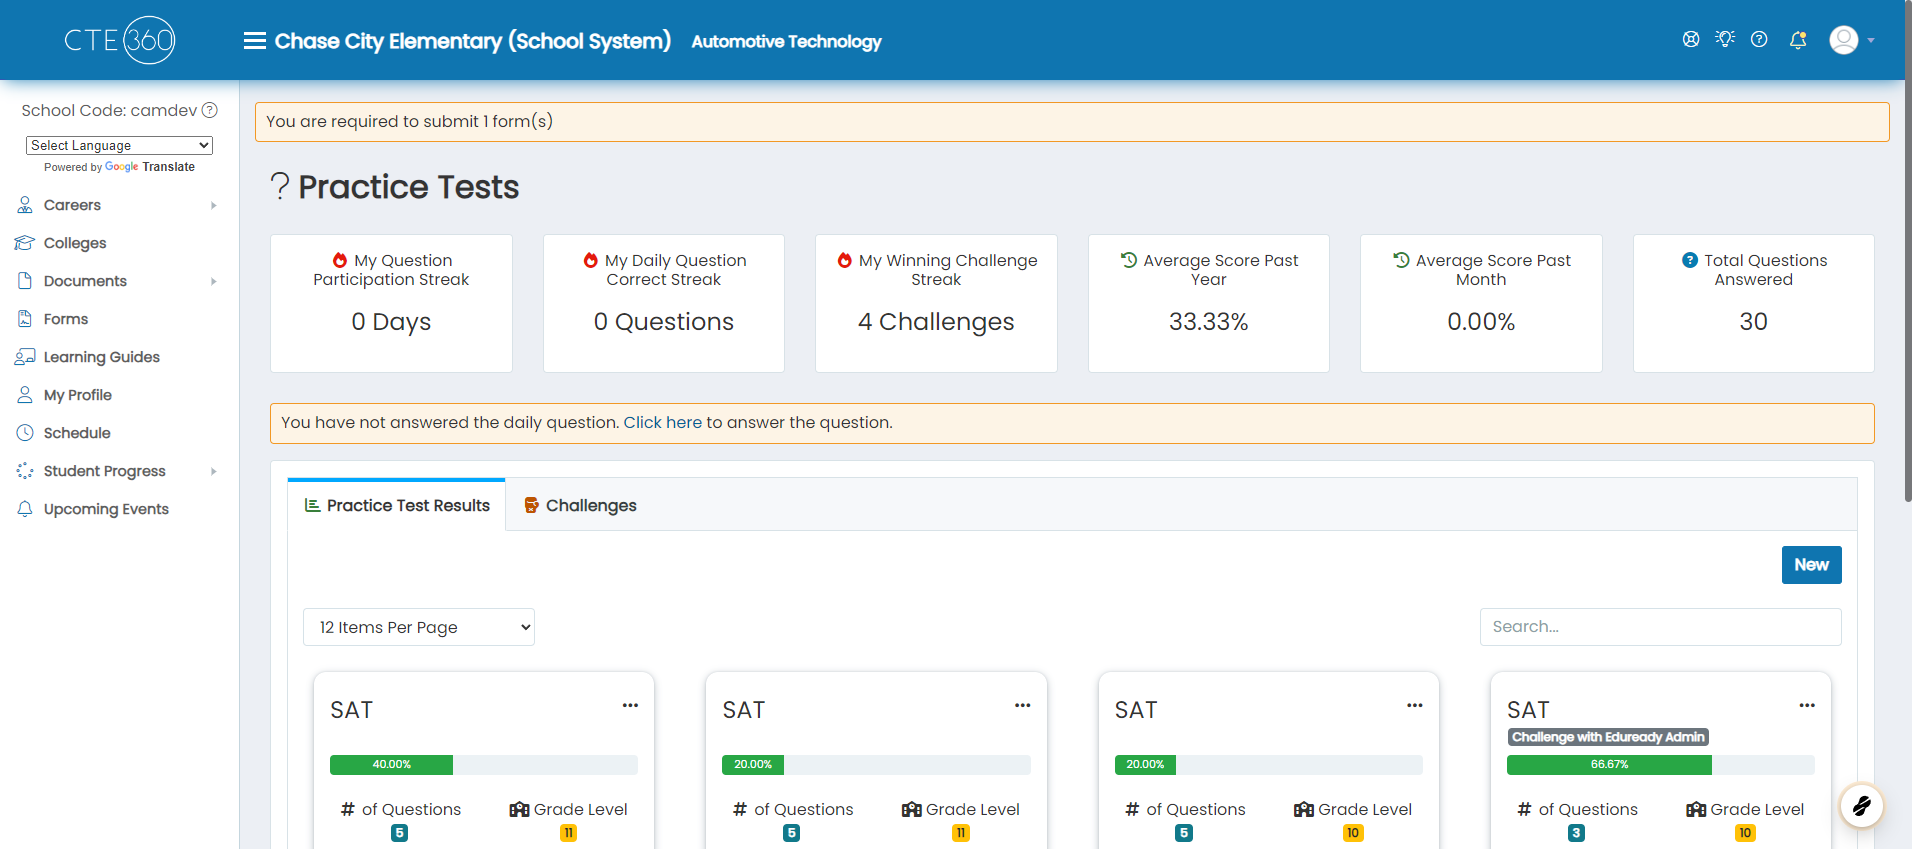This screenshot has width=1912, height=849.
Task: Open the 12 Items Per Page dropdown
Action: coord(419,627)
